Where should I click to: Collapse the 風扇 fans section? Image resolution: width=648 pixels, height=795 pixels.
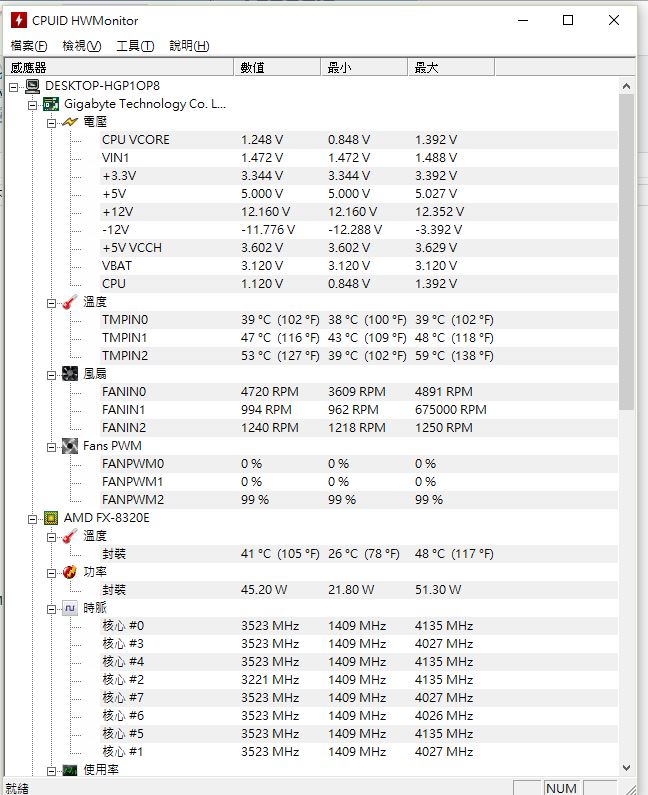pyautogui.click(x=51, y=375)
